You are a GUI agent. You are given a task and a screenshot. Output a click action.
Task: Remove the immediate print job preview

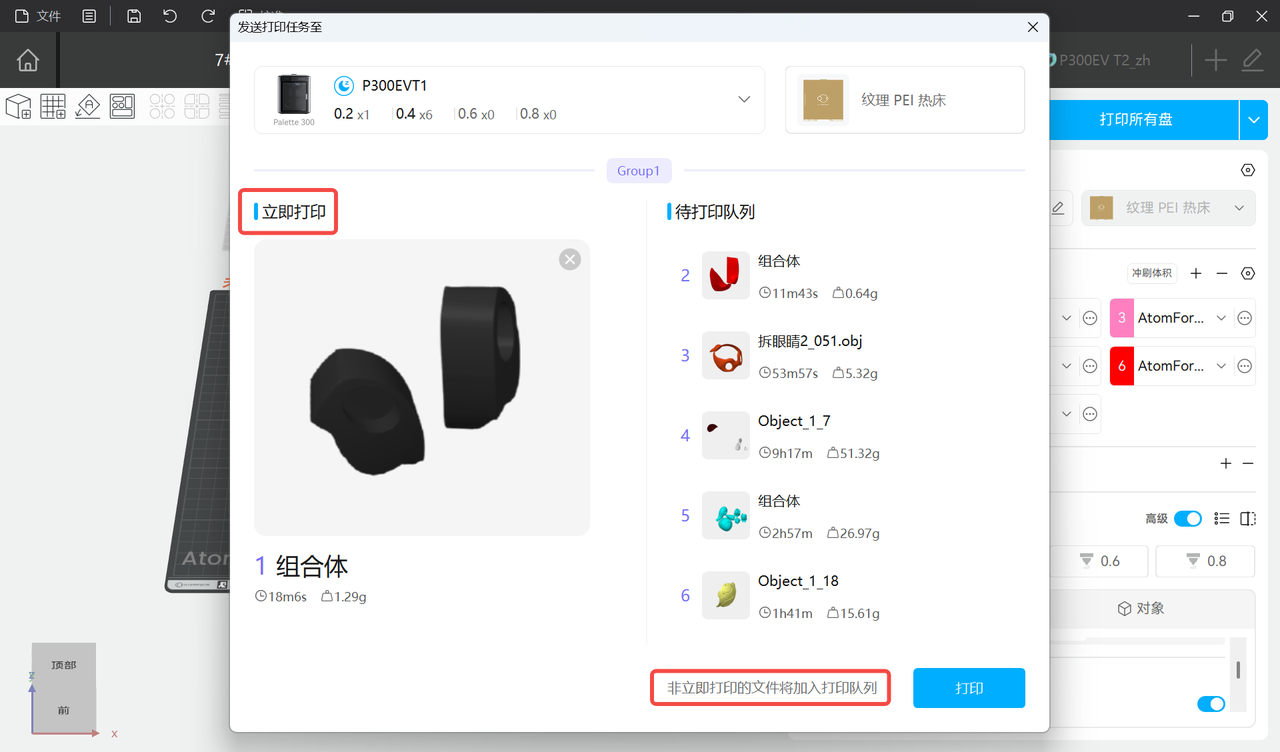570,260
